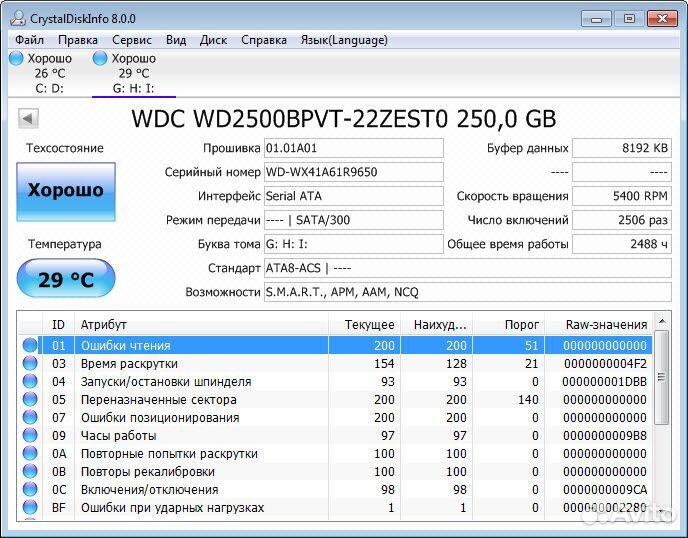Open the Сервис menu

pyautogui.click(x=132, y=40)
